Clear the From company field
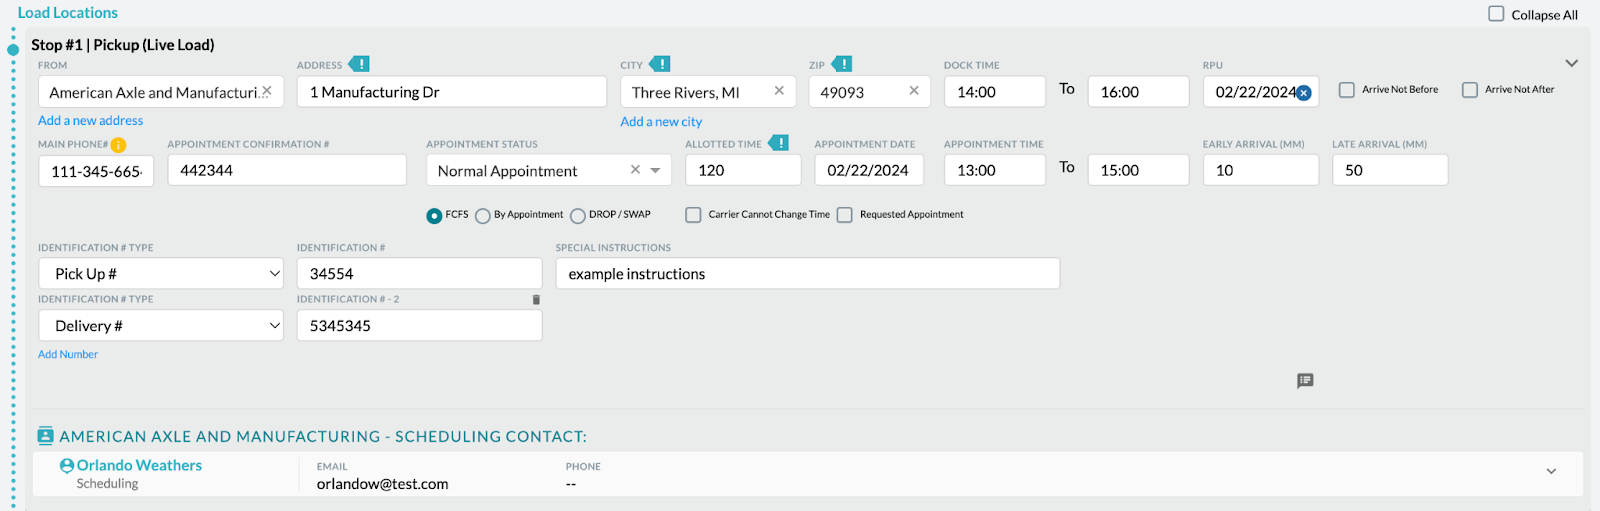 pyautogui.click(x=267, y=91)
